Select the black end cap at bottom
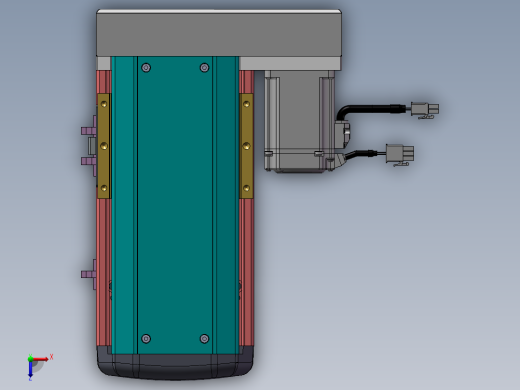520x390 pixels. click(175, 366)
